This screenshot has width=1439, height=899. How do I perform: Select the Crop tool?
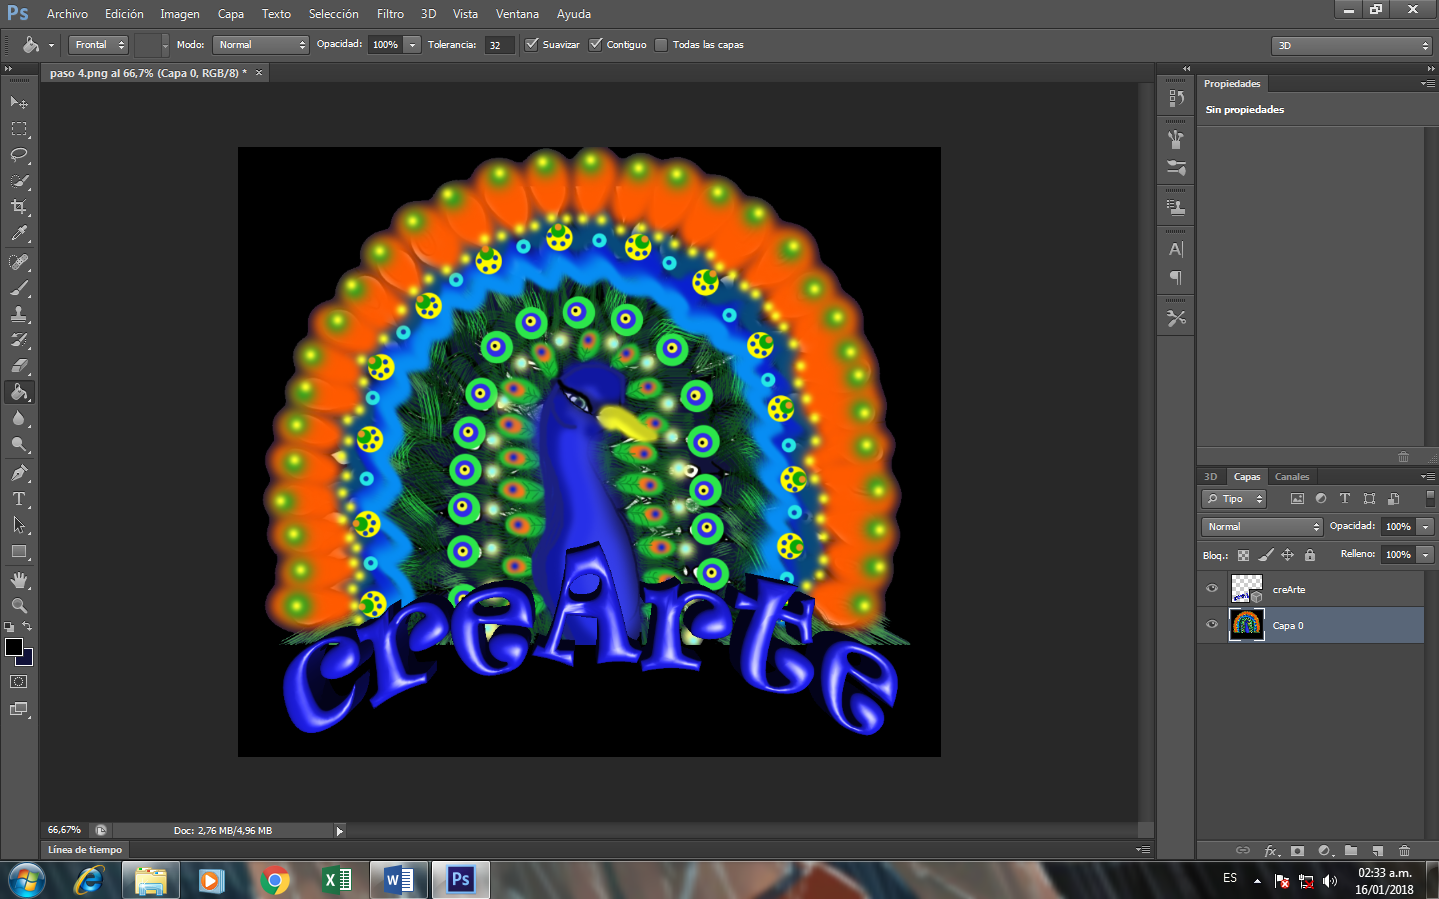pos(19,207)
